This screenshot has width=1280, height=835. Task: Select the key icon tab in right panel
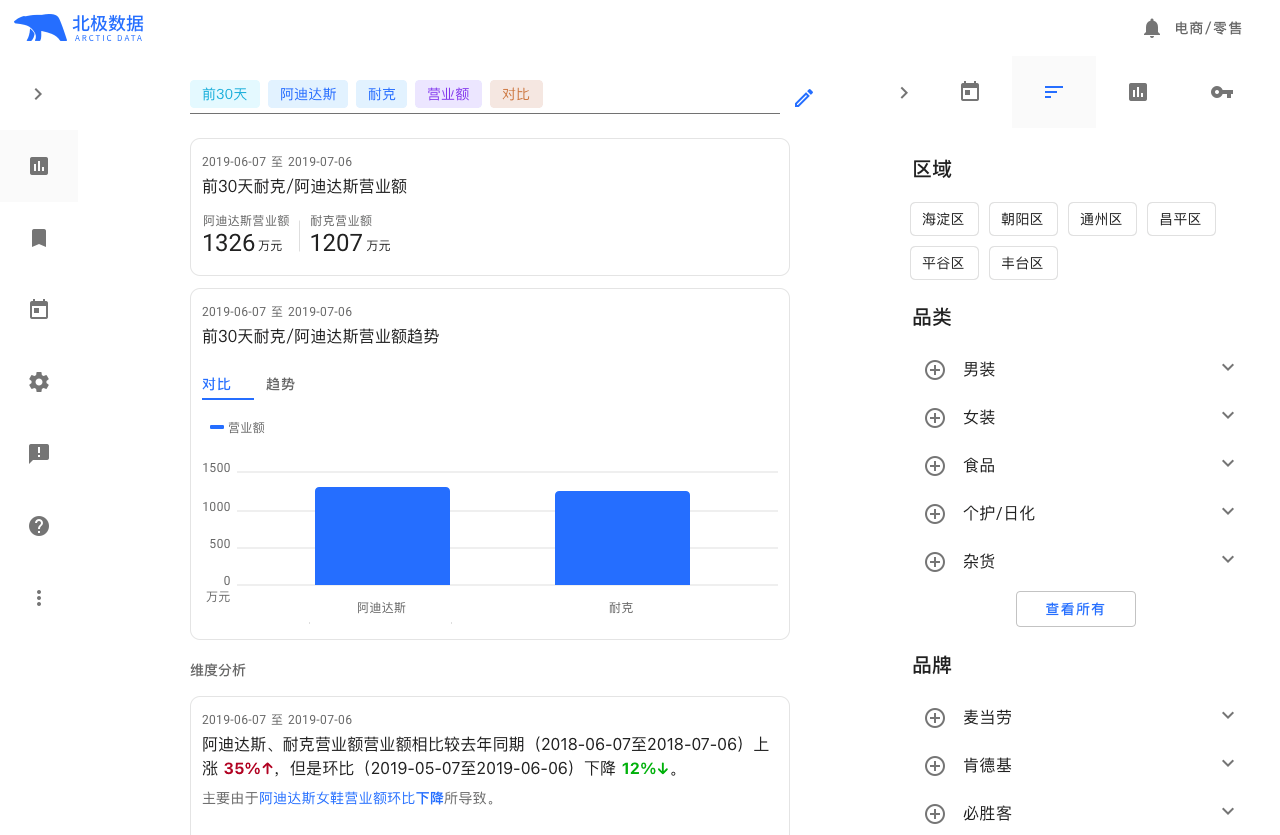coord(1221,92)
